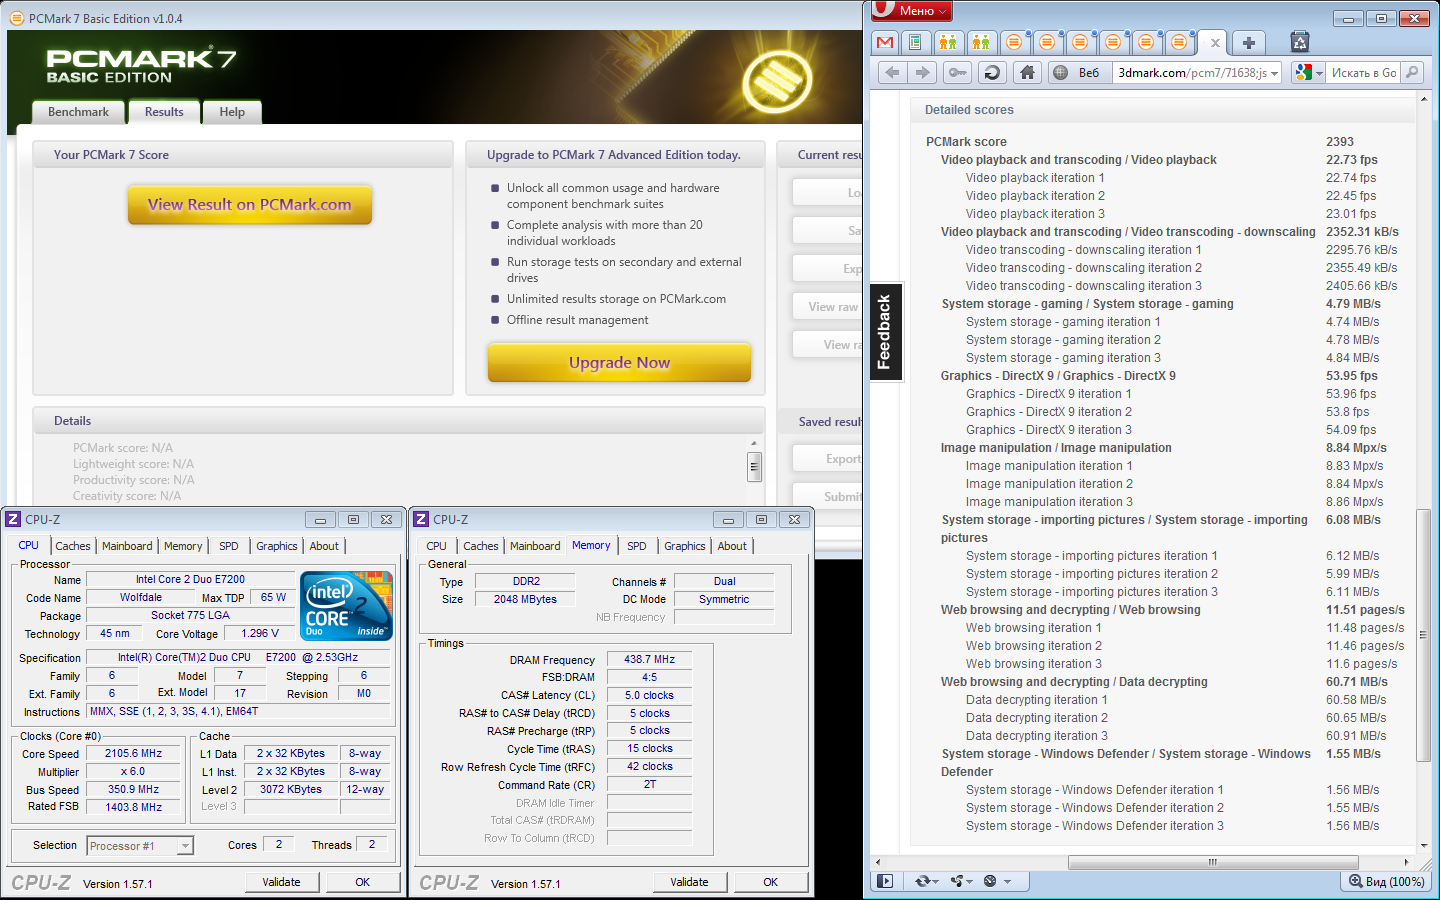1440x900 pixels.
Task: Open About tab in CPU-Z Memory window
Action: pos(732,546)
